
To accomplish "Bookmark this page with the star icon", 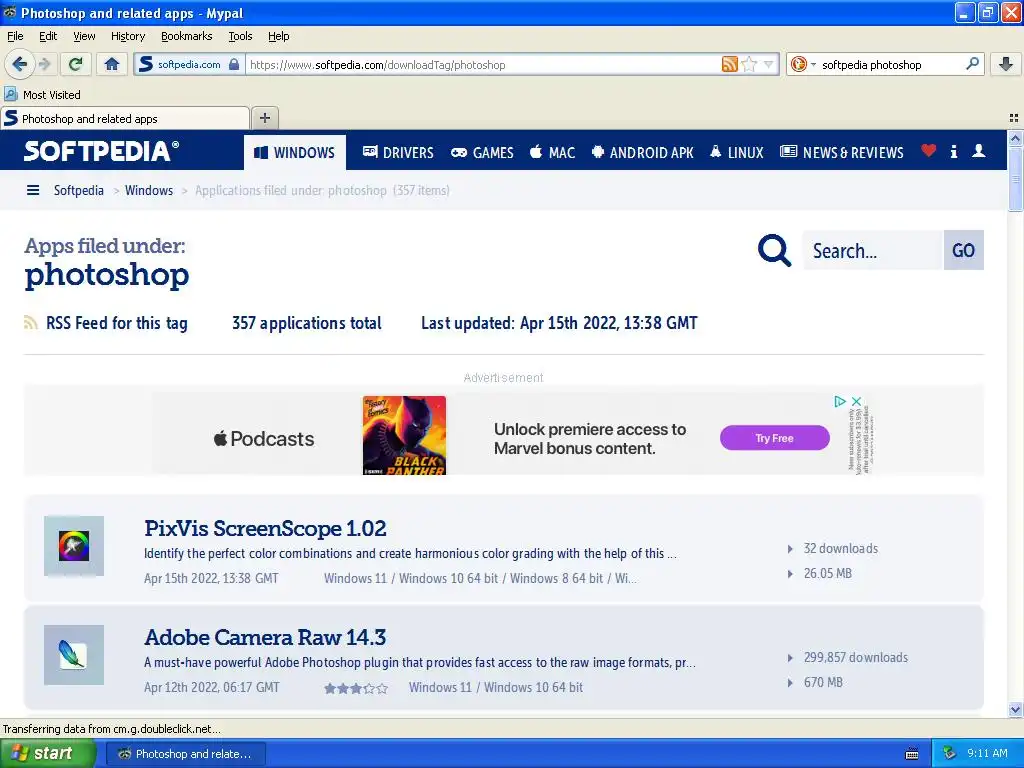I will (750, 64).
